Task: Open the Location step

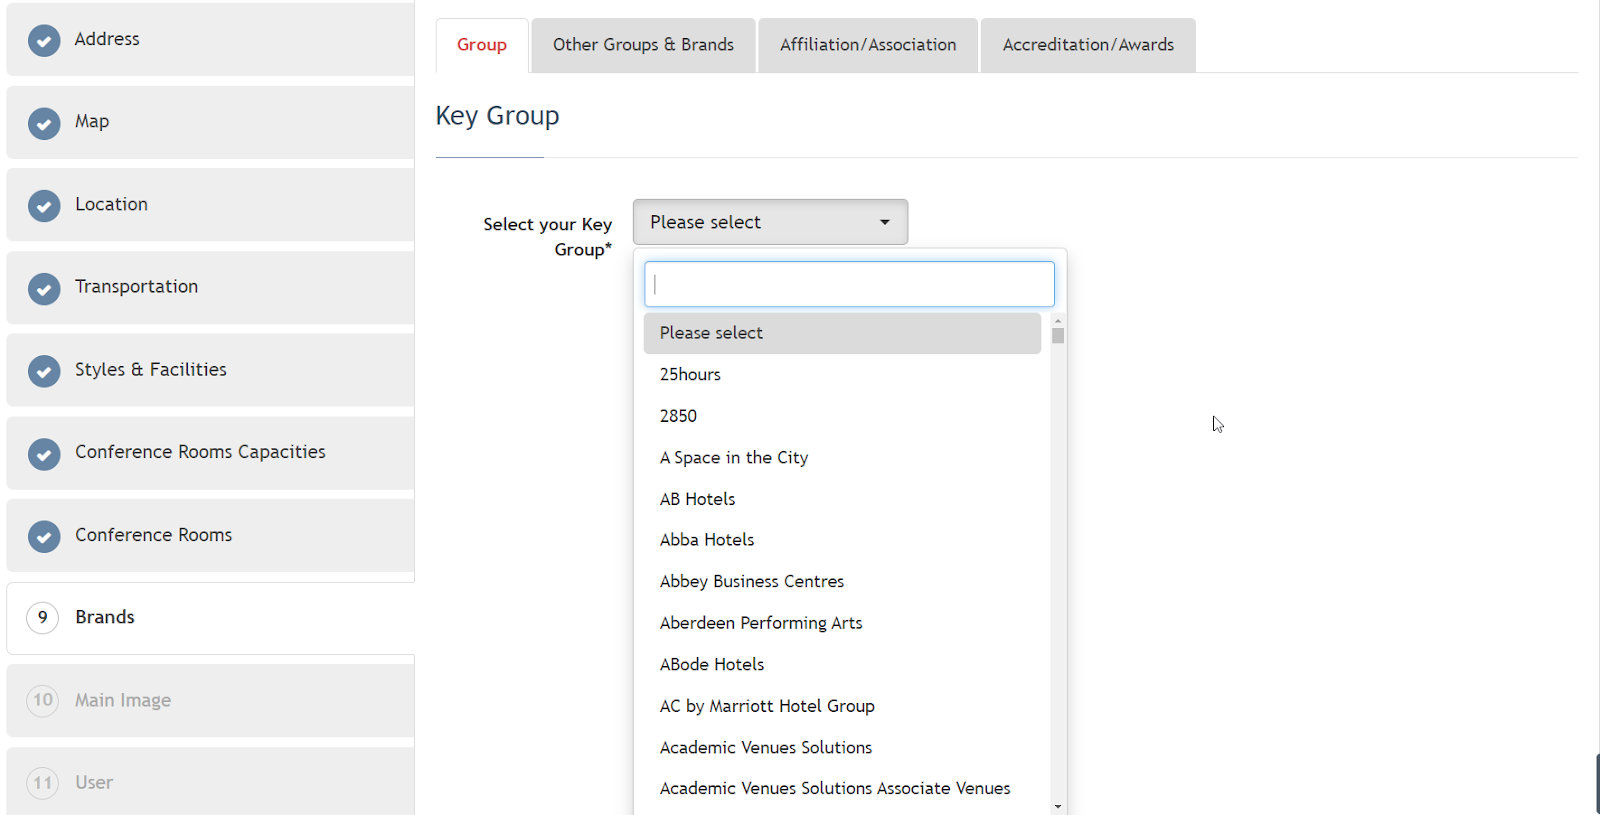Action: [x=210, y=204]
